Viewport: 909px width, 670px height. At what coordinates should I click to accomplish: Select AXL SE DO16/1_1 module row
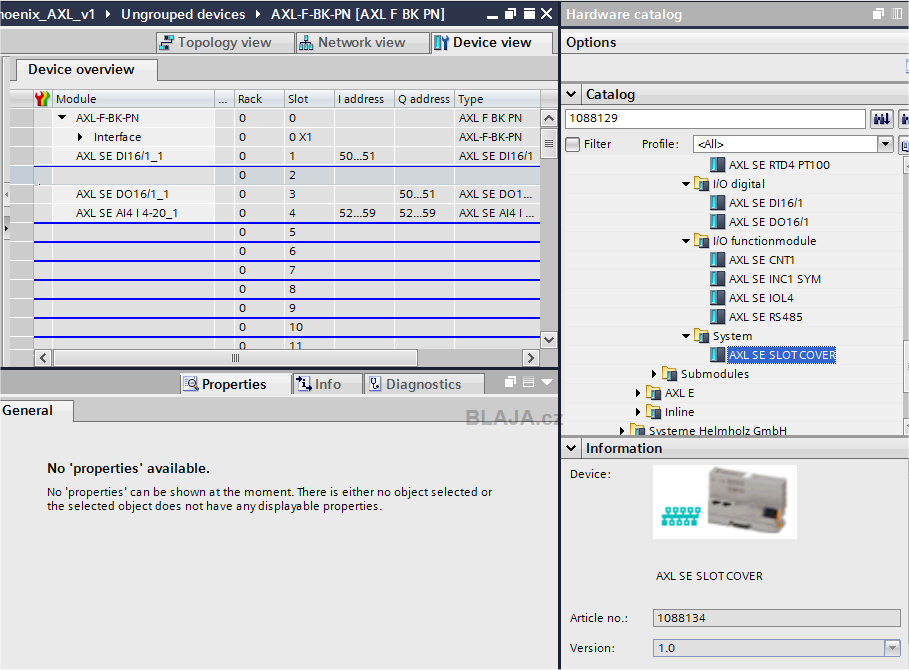coord(287,194)
